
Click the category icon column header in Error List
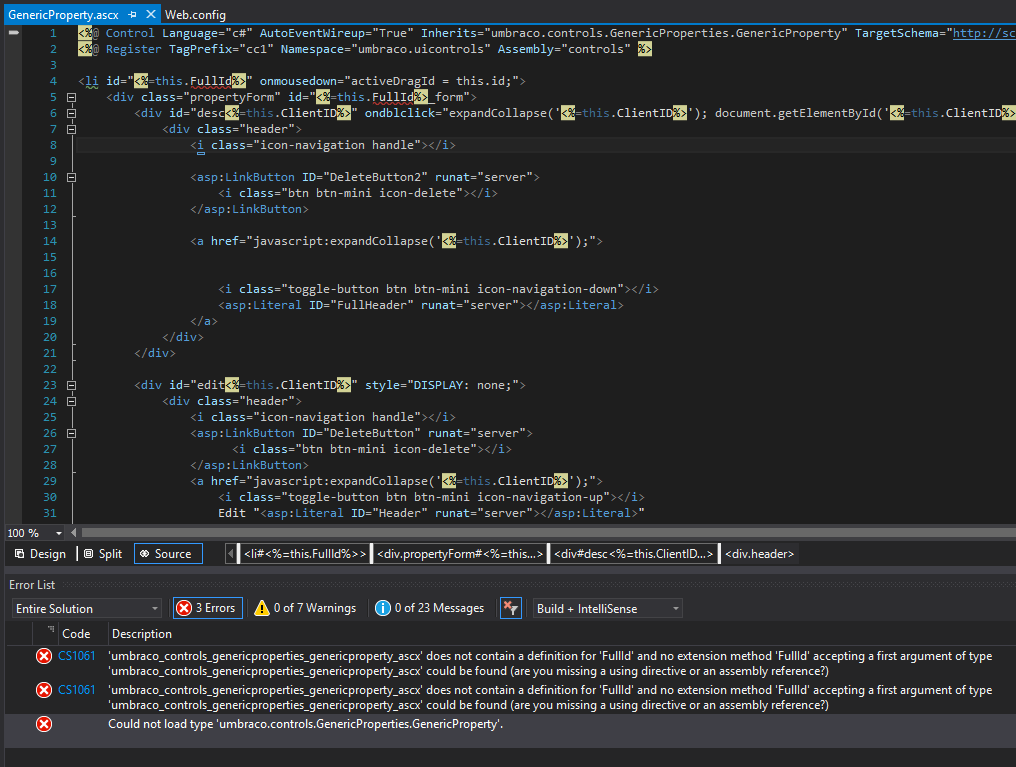(44, 634)
